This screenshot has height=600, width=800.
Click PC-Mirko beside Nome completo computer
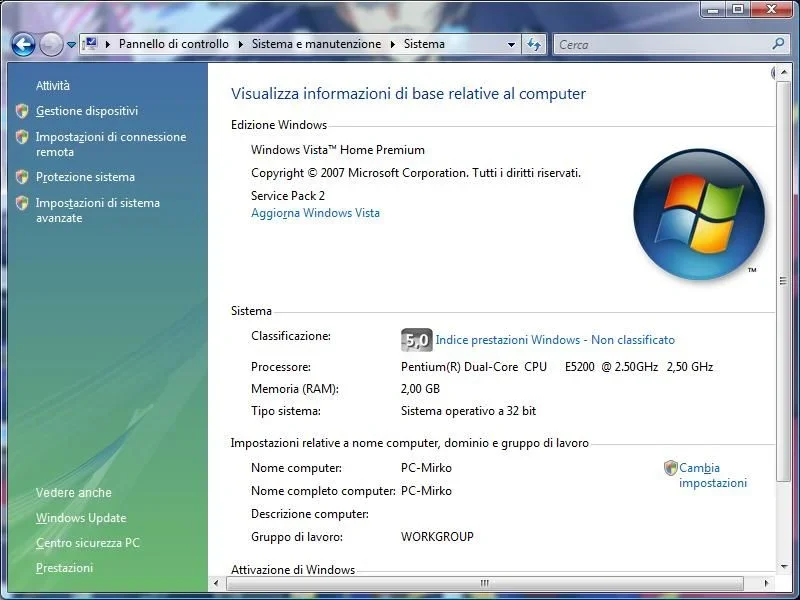click(427, 491)
